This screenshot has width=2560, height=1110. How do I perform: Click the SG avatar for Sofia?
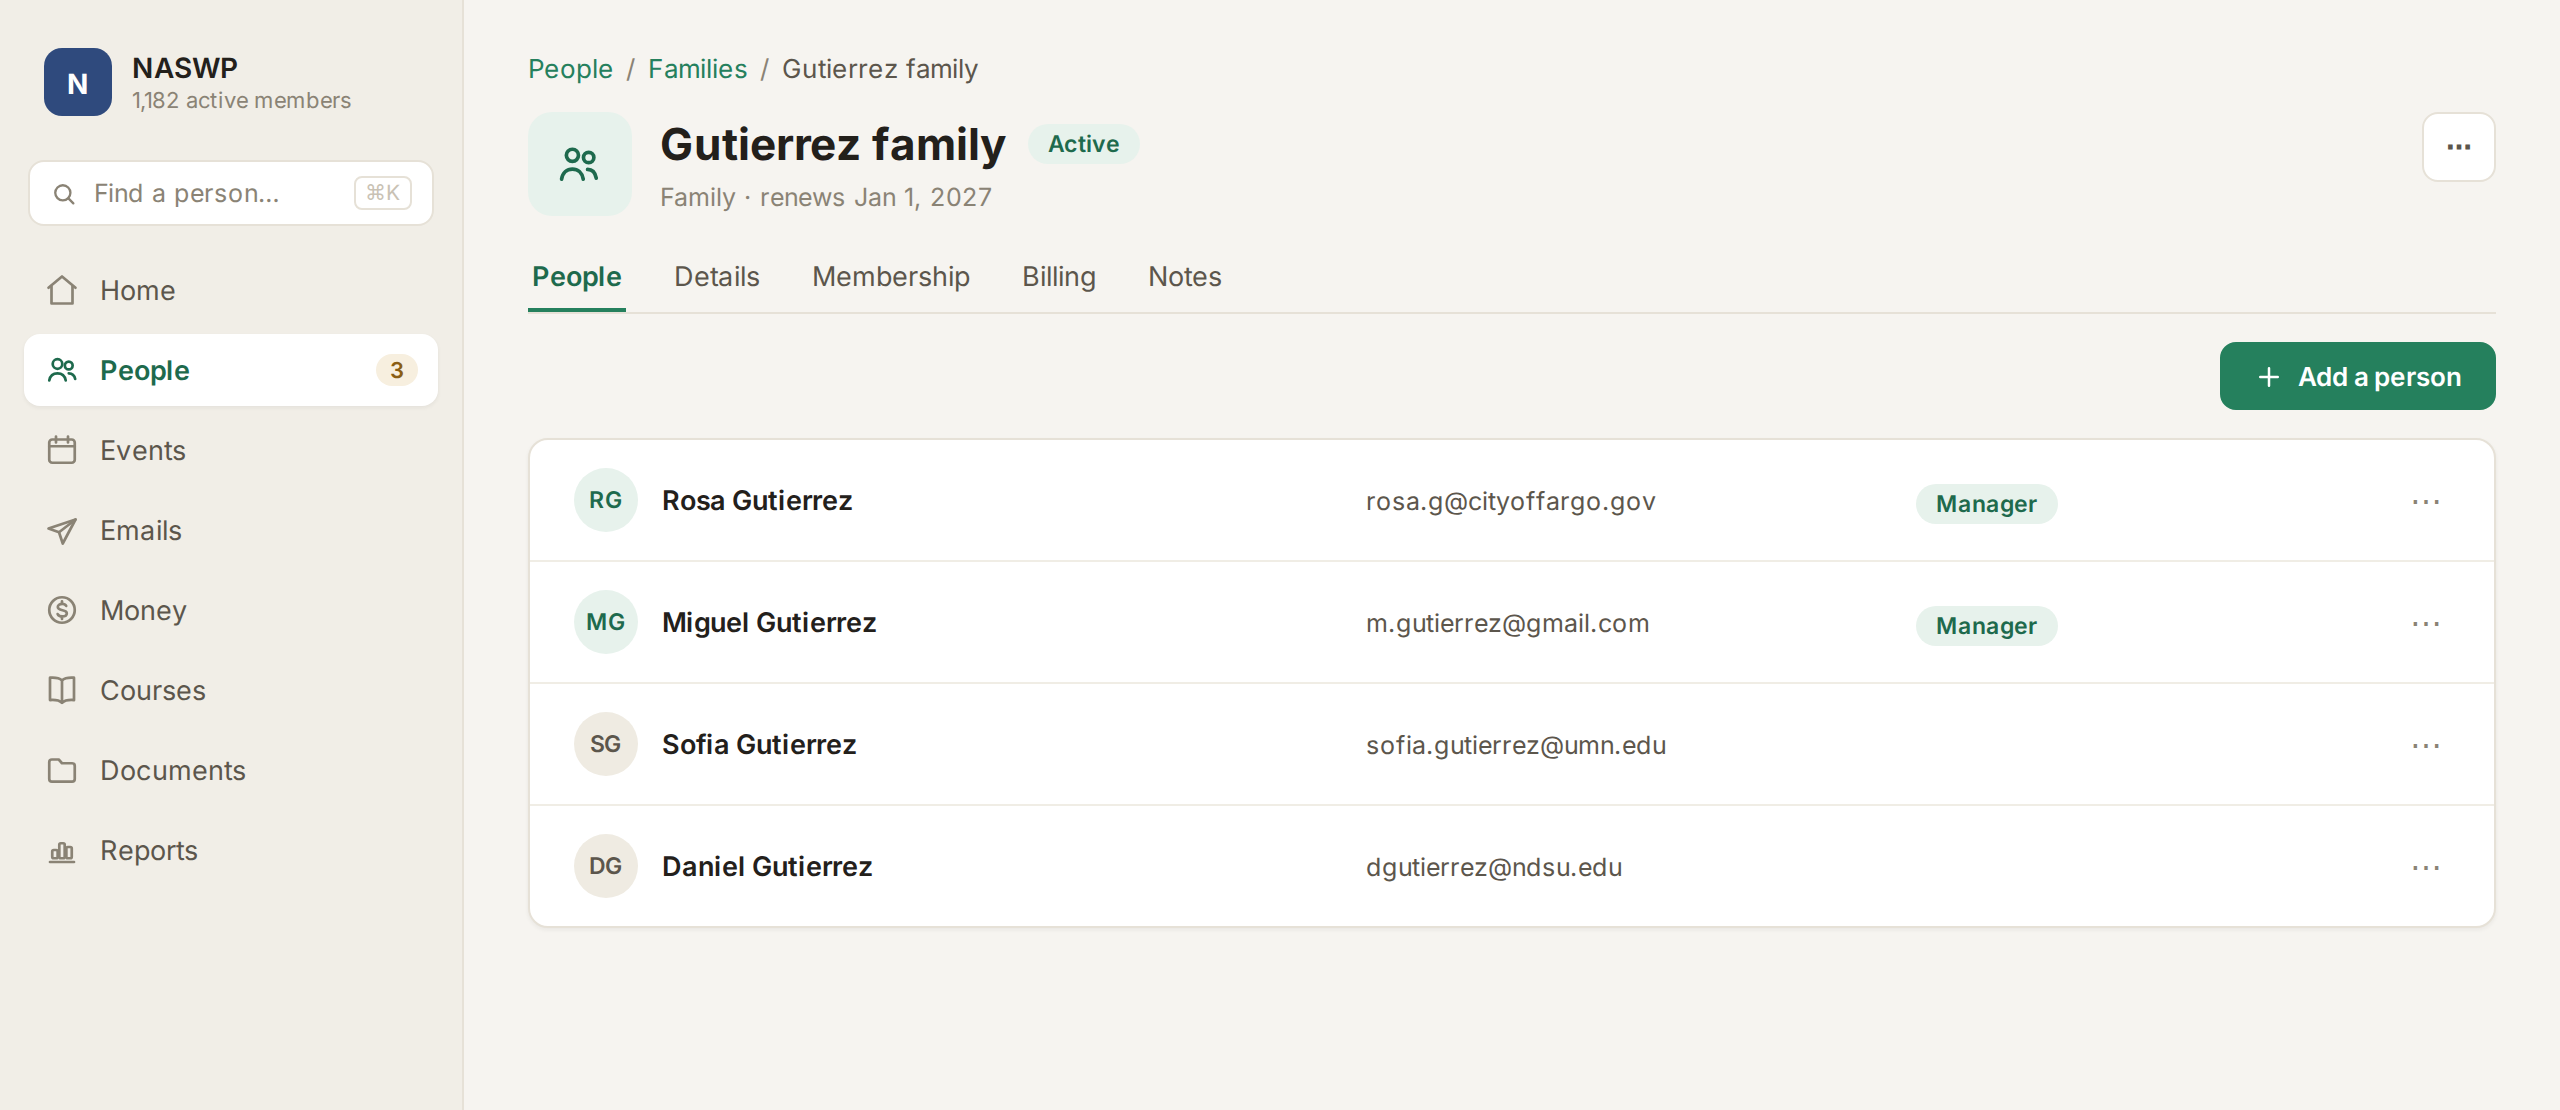(606, 744)
